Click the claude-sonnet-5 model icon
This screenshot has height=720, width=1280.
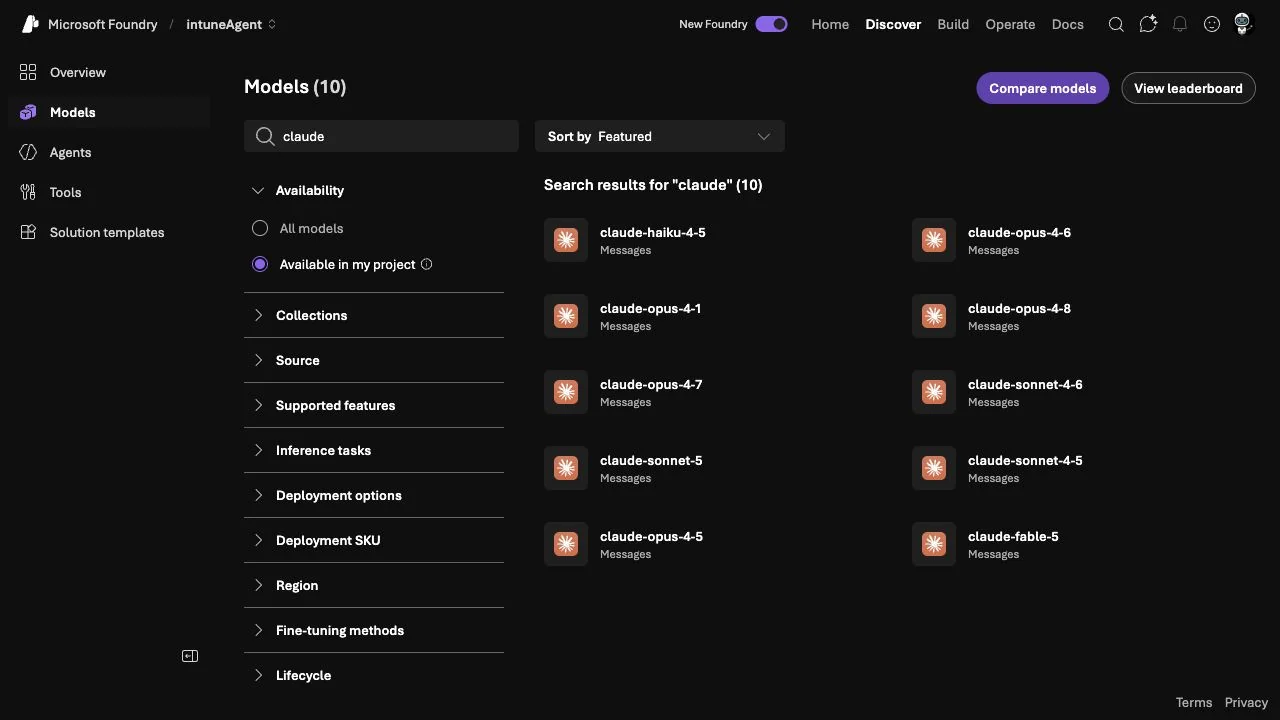566,468
